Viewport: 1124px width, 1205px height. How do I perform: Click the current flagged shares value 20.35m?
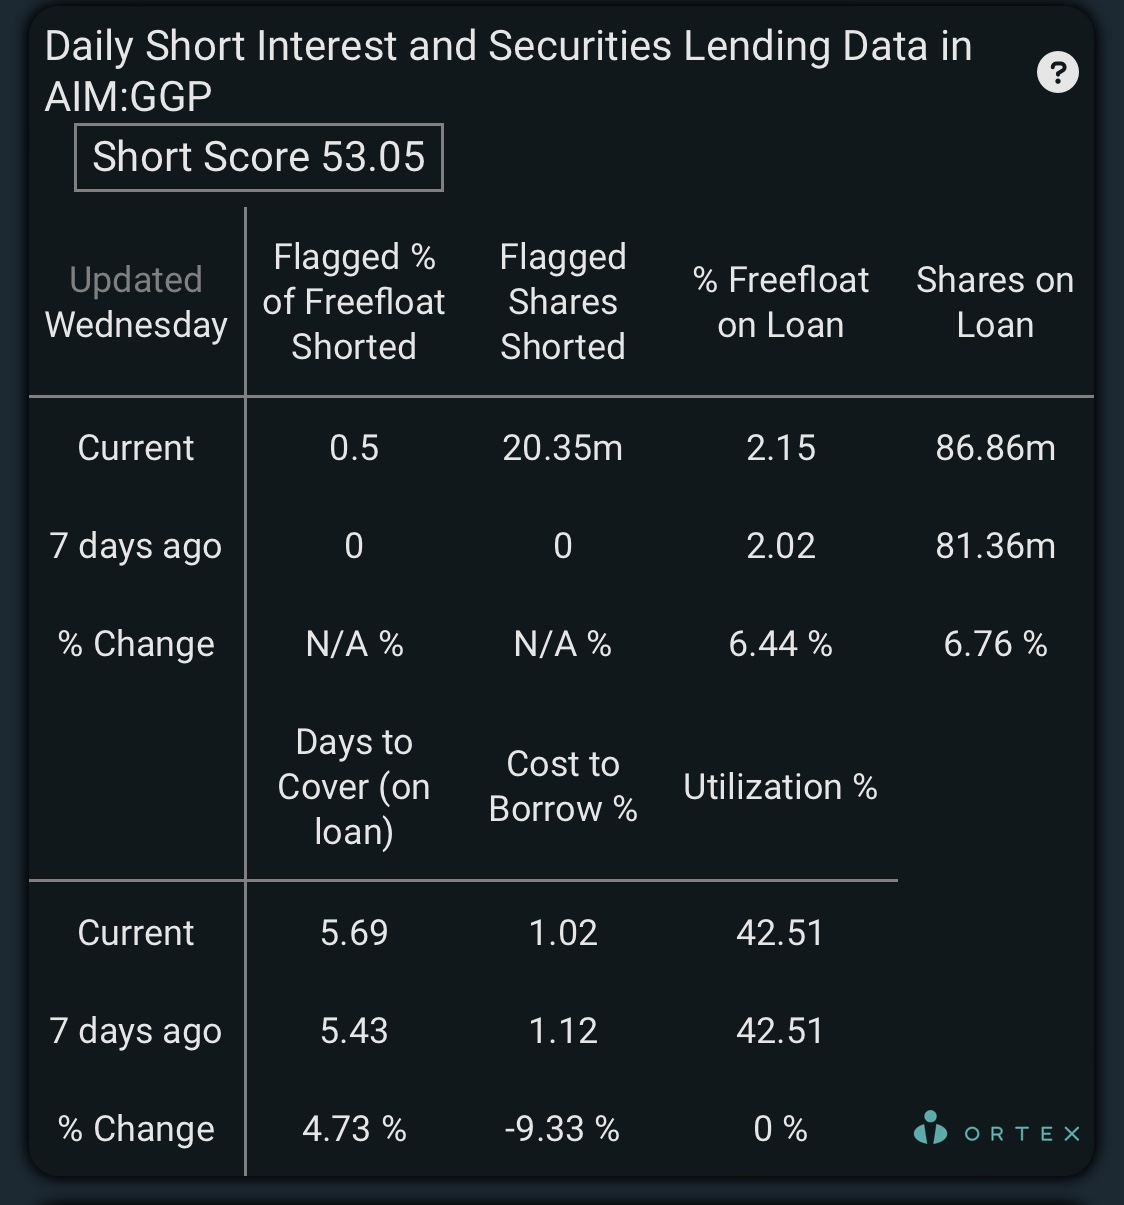point(563,448)
